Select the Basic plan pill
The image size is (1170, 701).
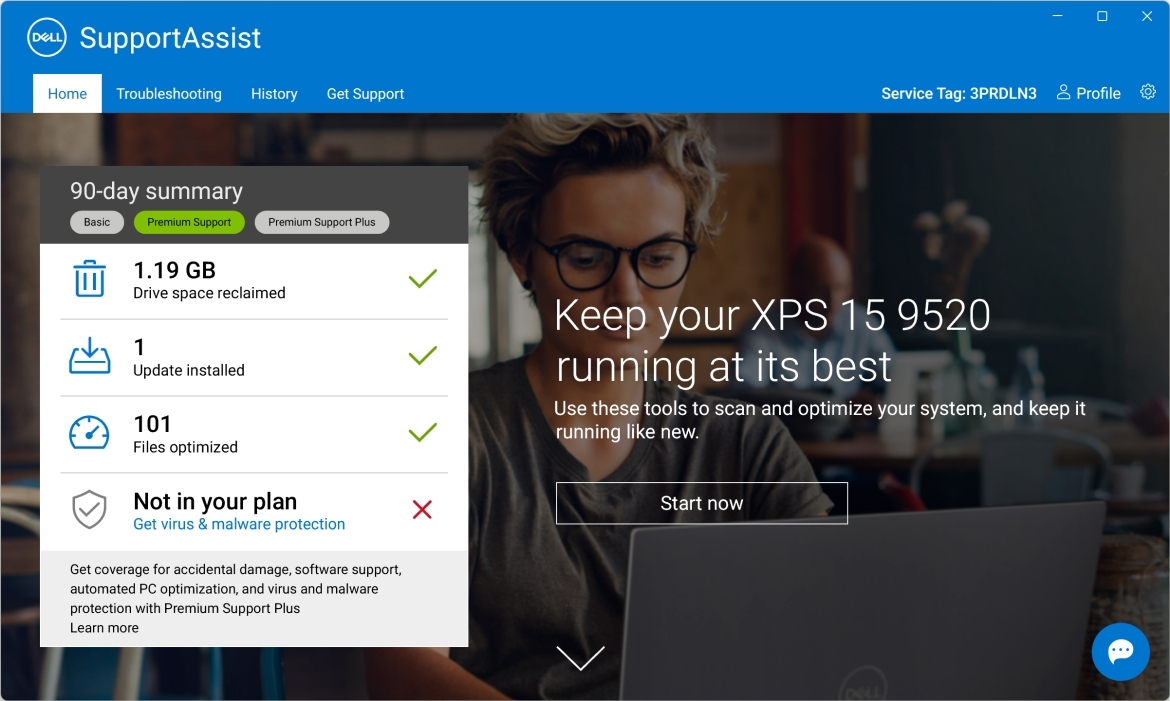click(x=97, y=222)
